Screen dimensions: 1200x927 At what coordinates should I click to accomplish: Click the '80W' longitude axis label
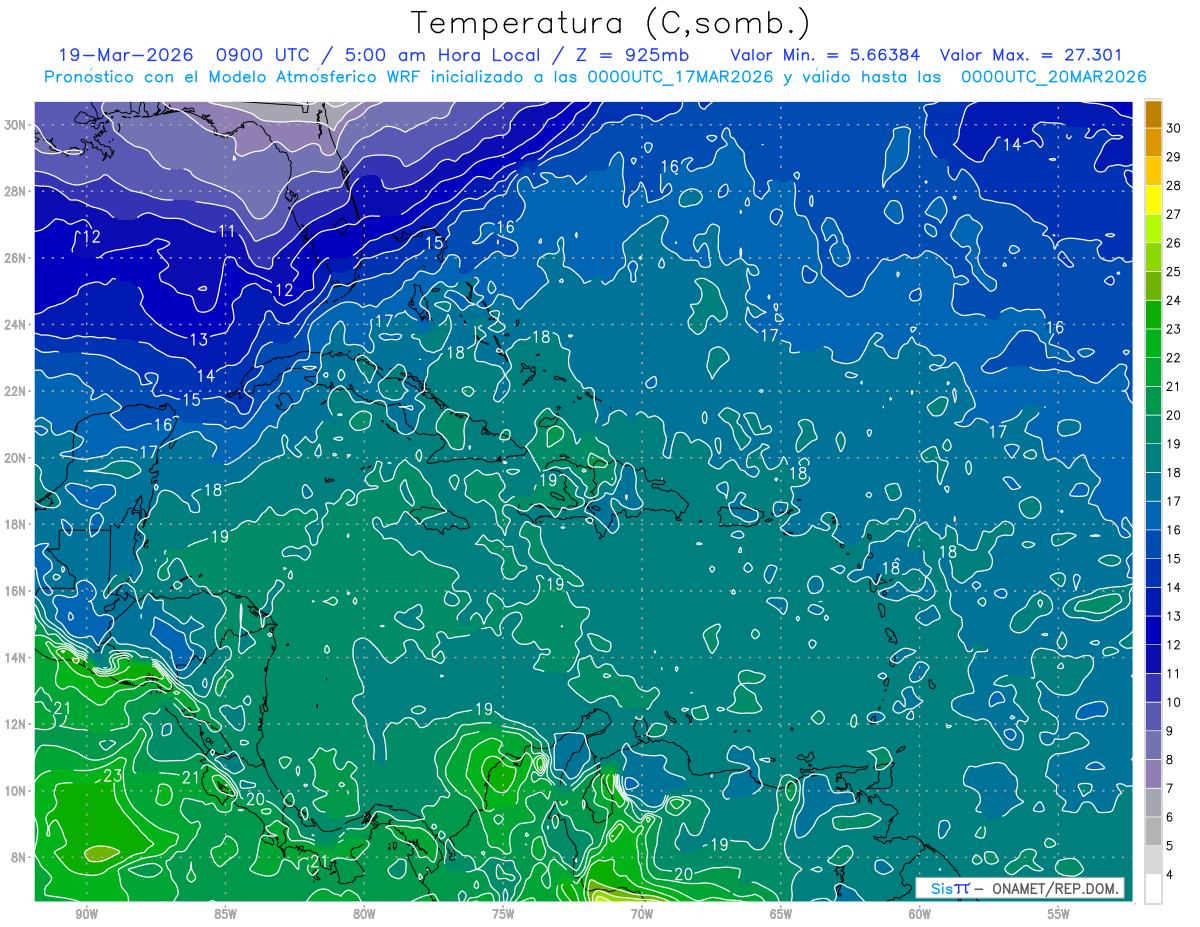(364, 914)
